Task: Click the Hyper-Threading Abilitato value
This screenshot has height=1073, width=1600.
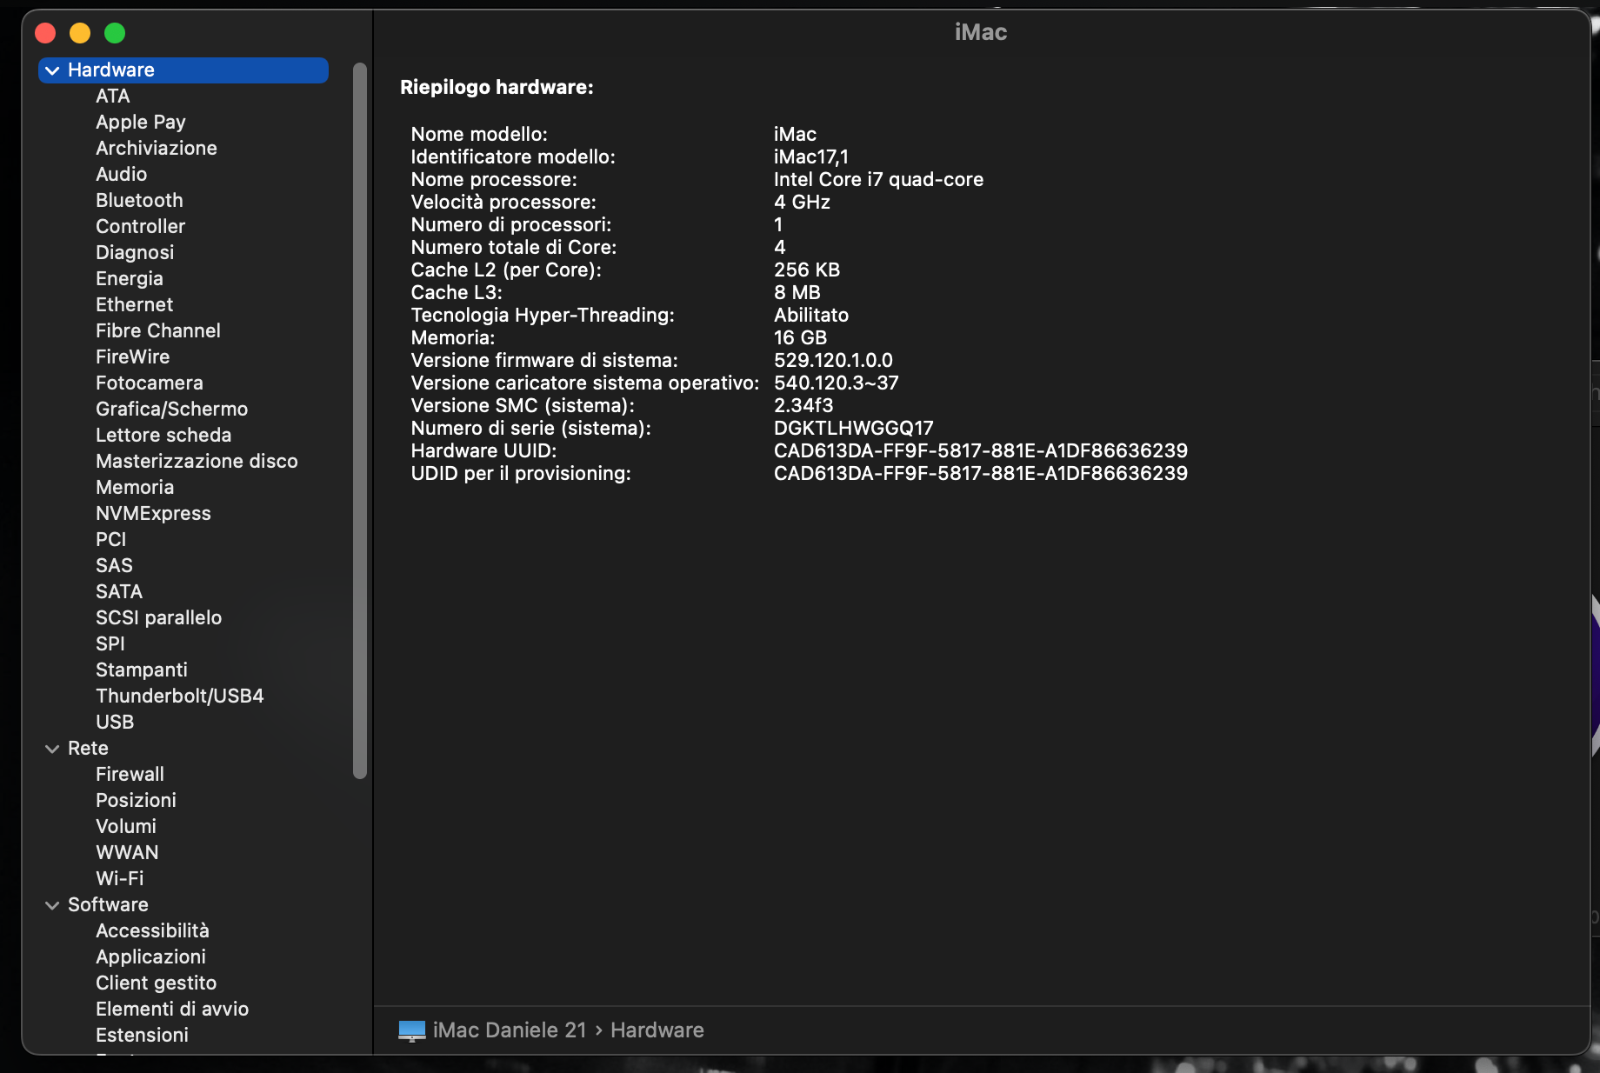Action: click(811, 315)
